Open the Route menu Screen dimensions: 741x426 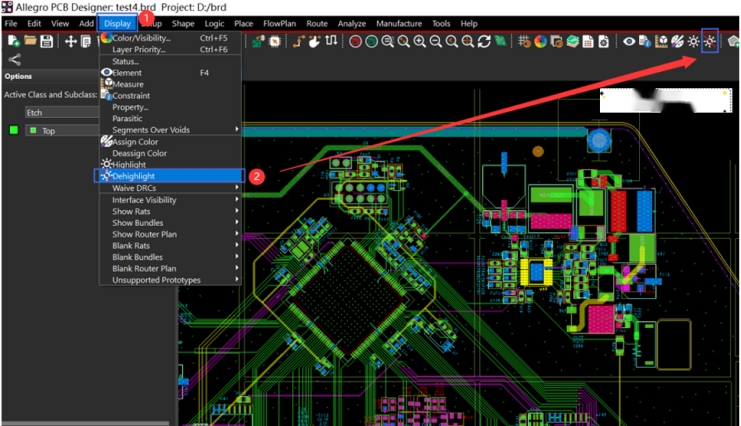(317, 23)
